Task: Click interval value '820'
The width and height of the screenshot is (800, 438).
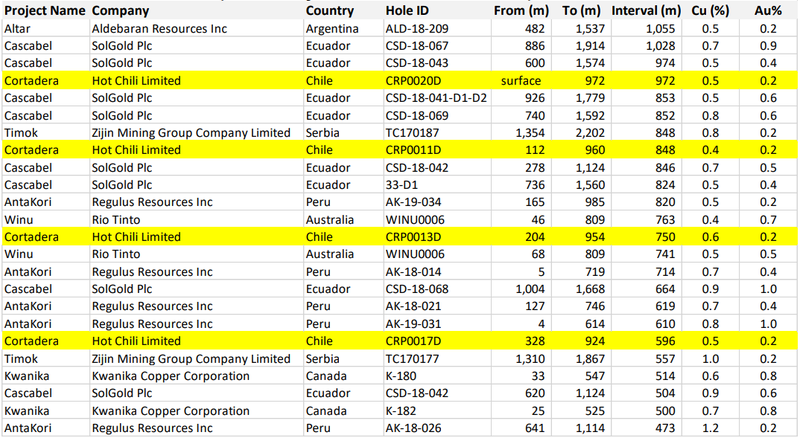Action: pos(665,202)
